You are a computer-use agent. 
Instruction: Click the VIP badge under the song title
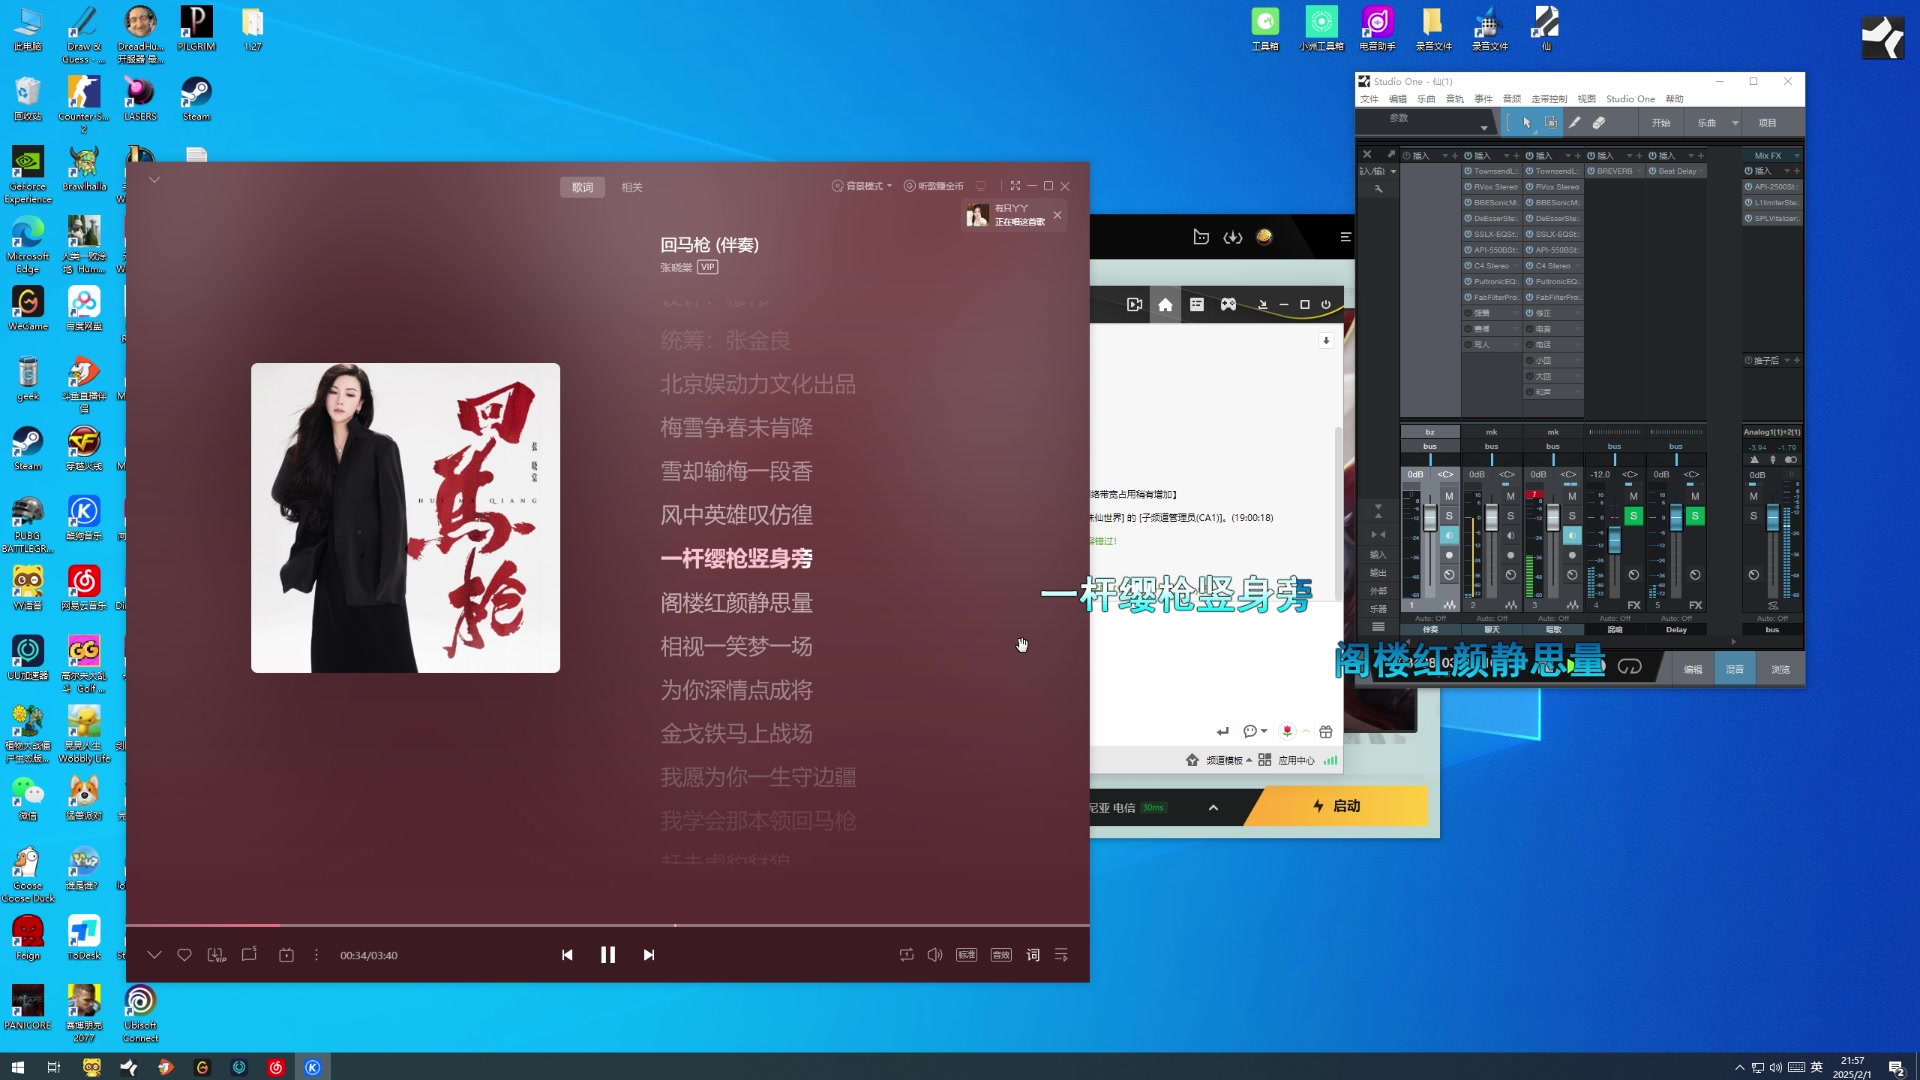point(708,267)
